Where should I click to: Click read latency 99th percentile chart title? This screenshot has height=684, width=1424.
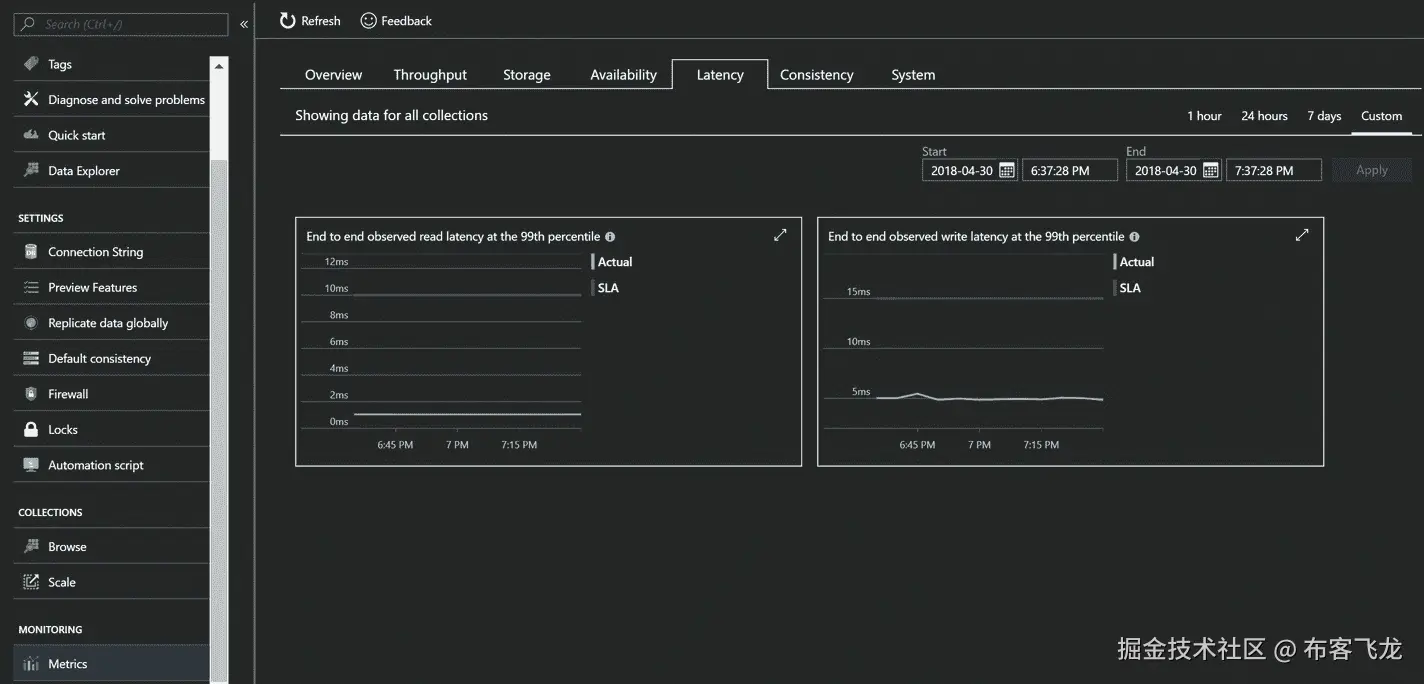tap(453, 237)
